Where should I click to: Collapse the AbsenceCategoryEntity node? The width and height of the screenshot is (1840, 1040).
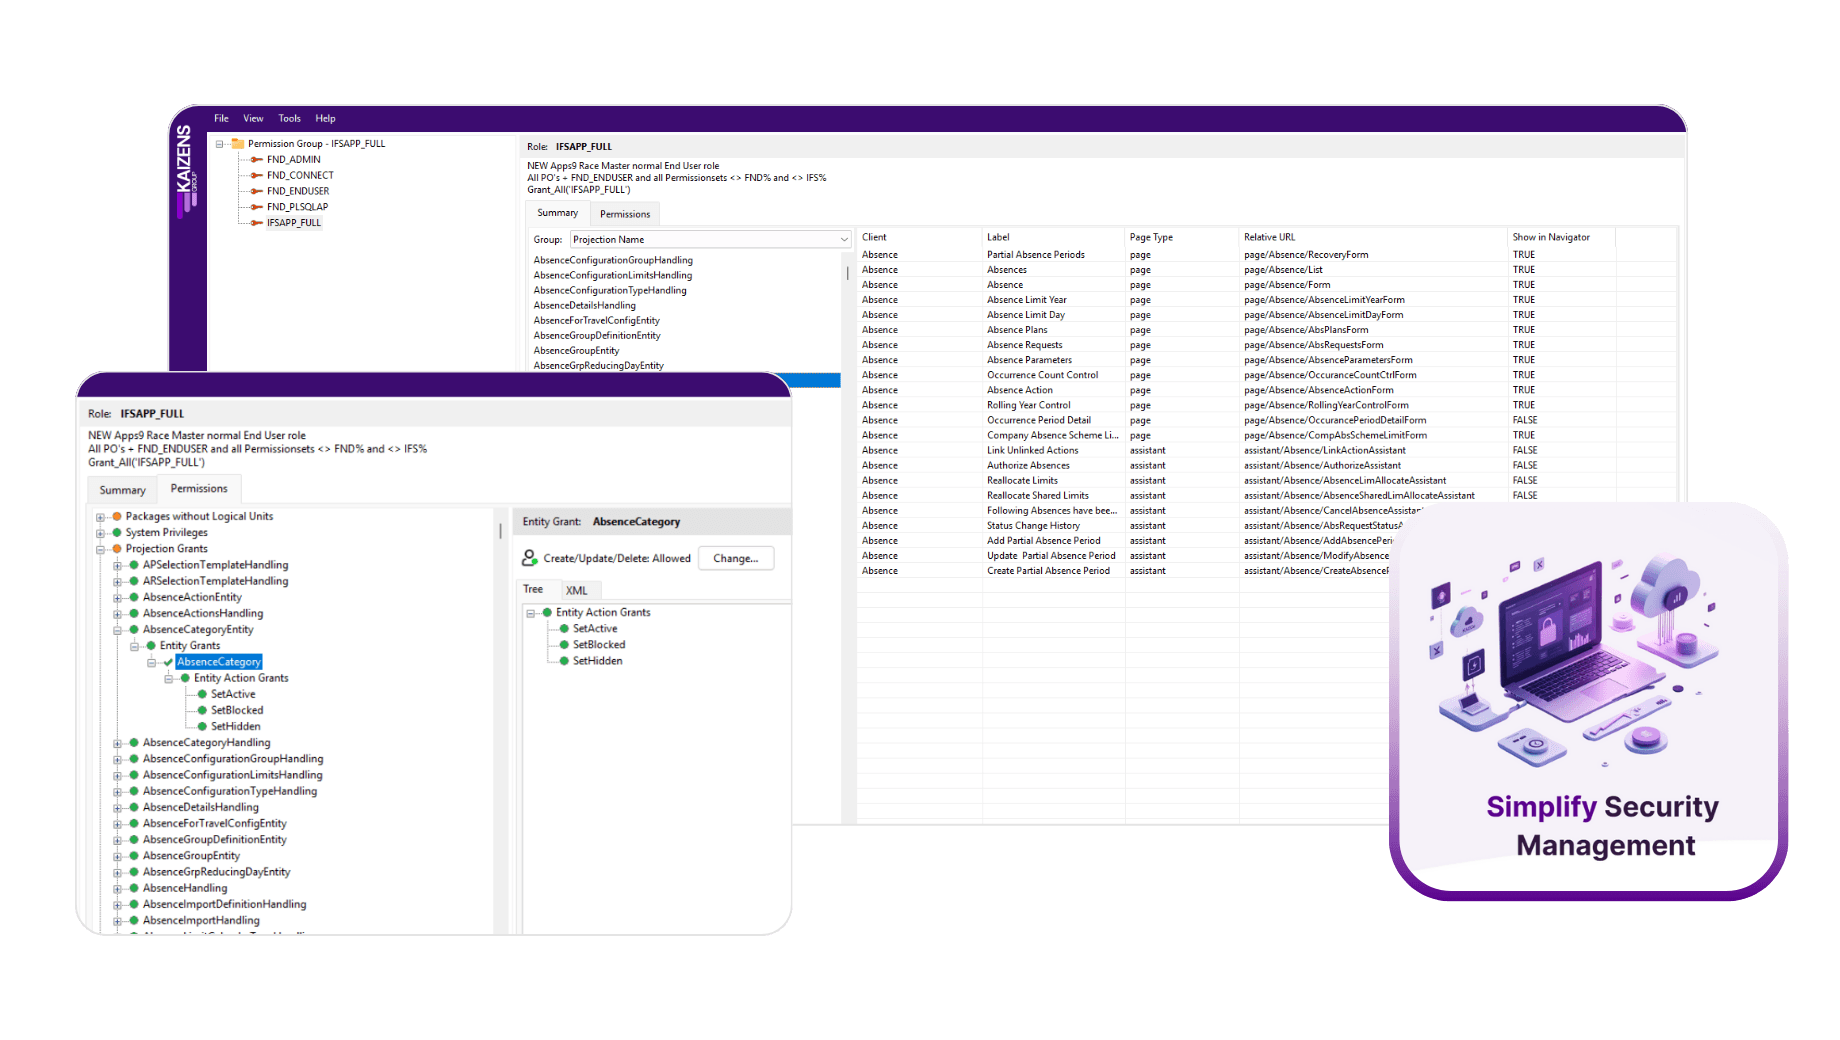pos(117,630)
